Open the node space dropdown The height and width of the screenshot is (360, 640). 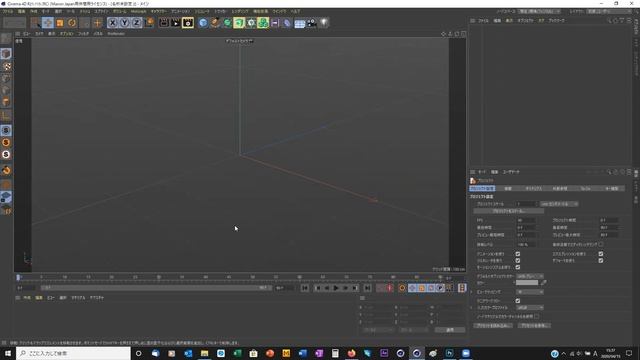click(x=539, y=11)
